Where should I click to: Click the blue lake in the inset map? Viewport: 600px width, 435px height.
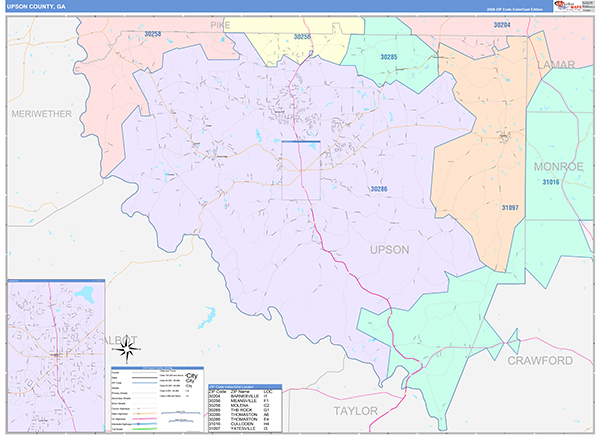(85, 294)
